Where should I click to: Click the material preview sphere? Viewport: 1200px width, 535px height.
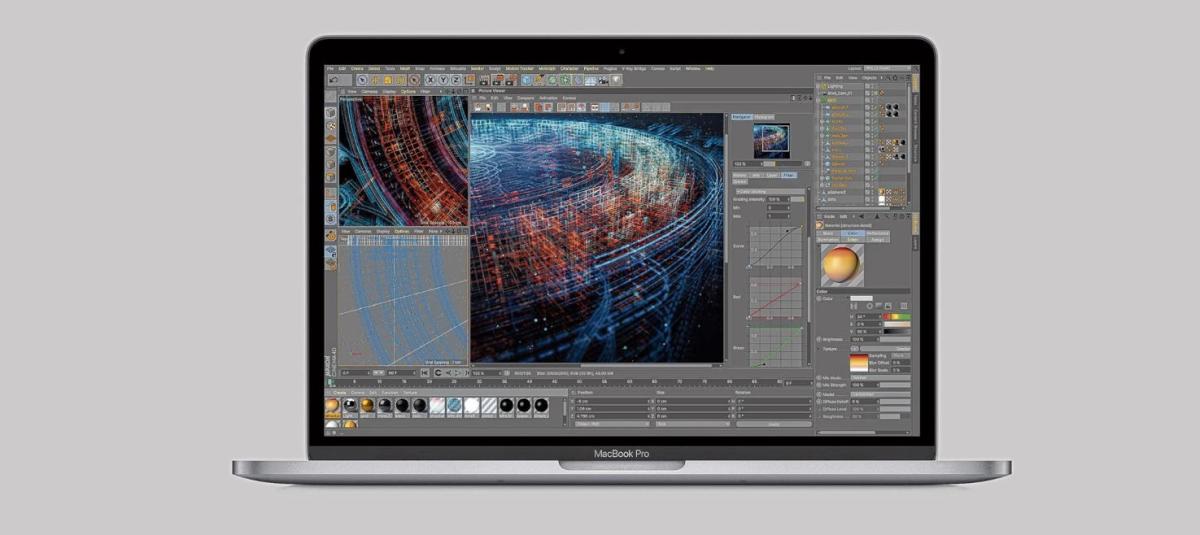(x=840, y=264)
